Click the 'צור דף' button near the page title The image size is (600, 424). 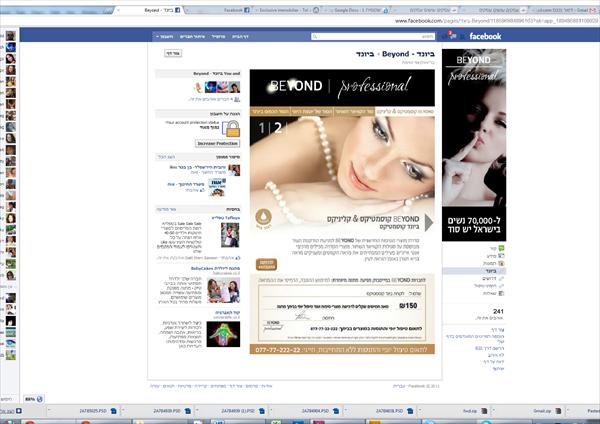[x=173, y=53]
